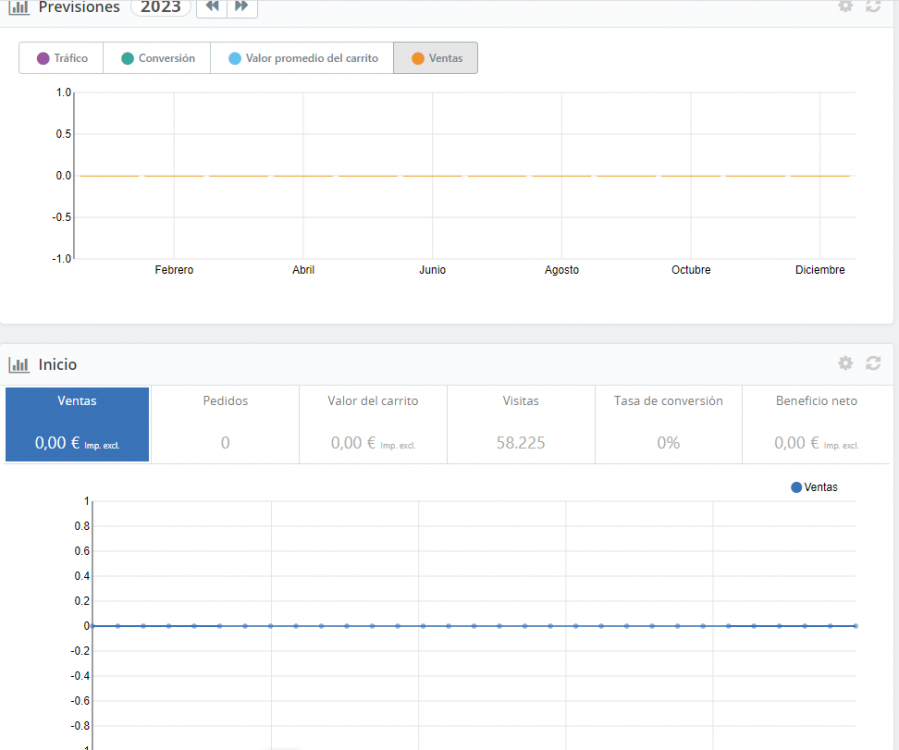
Task: Toggle the Conversión forecast series
Action: click(157, 58)
